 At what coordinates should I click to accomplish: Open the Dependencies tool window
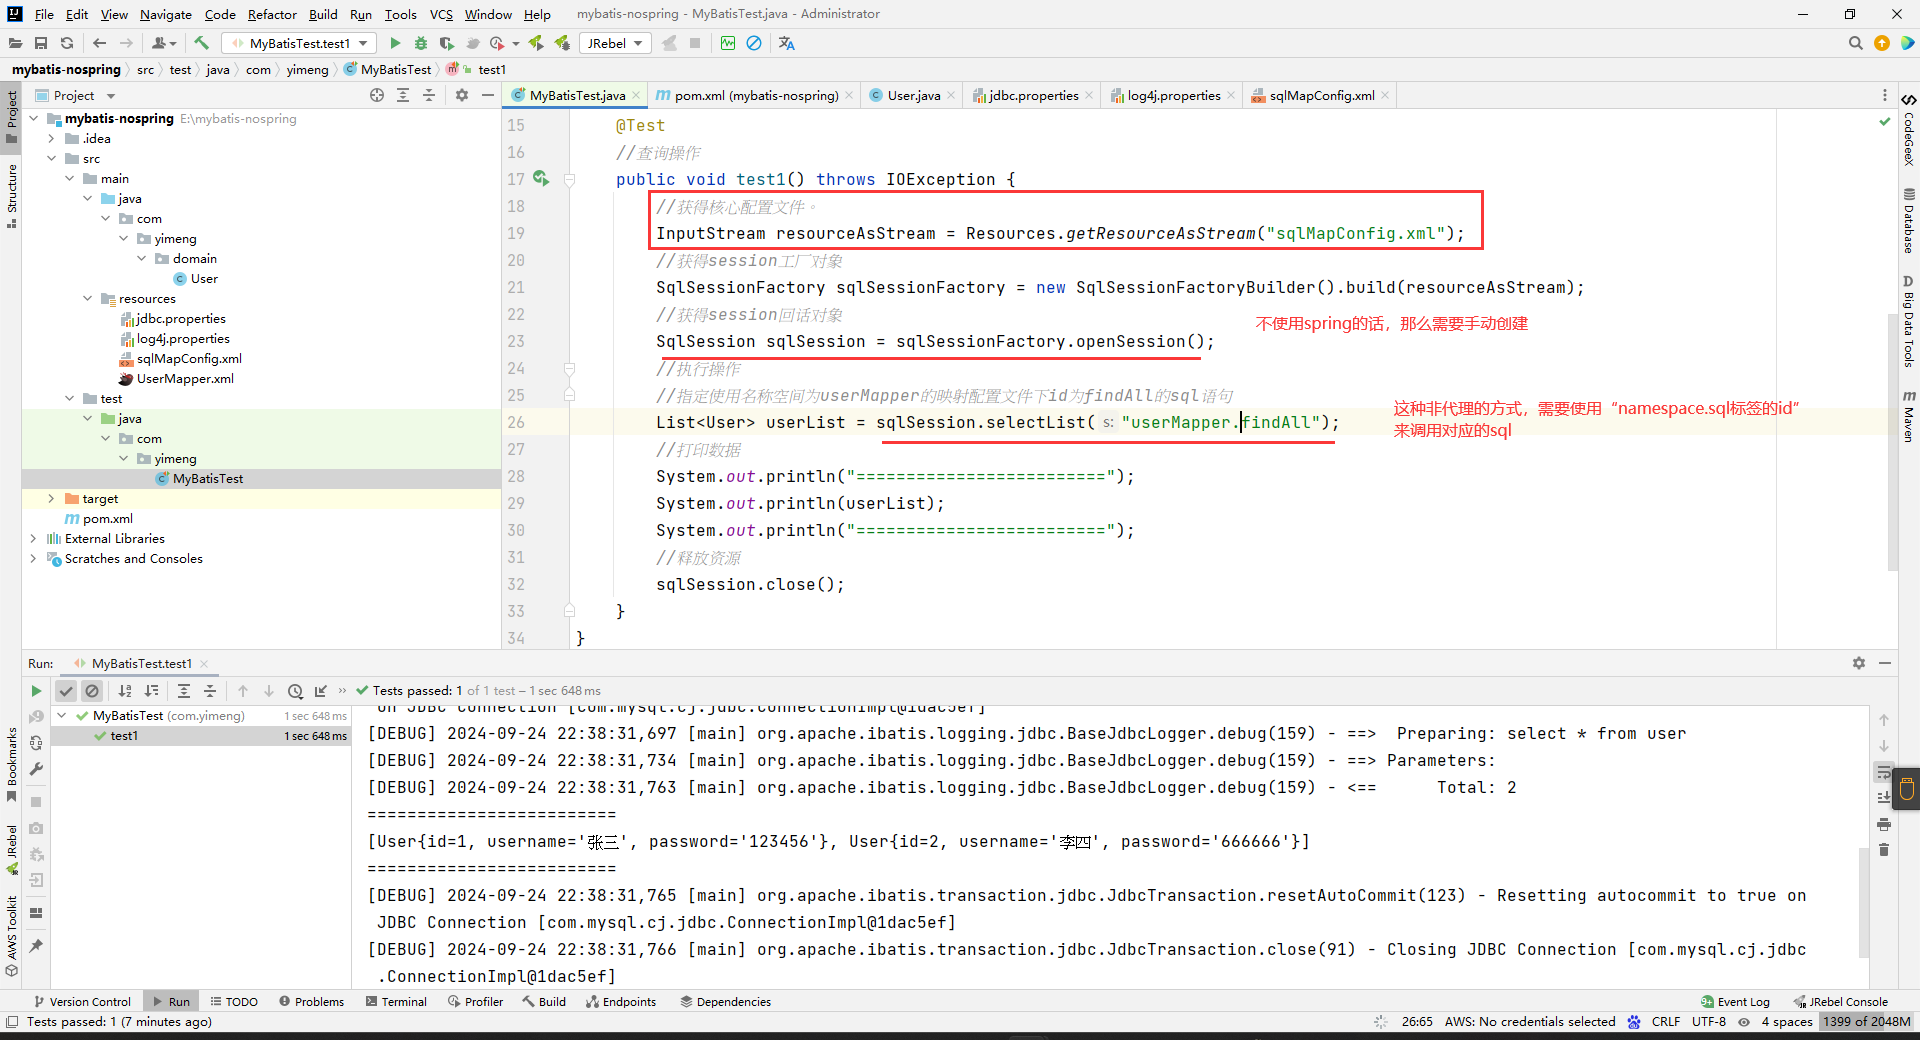click(725, 1001)
